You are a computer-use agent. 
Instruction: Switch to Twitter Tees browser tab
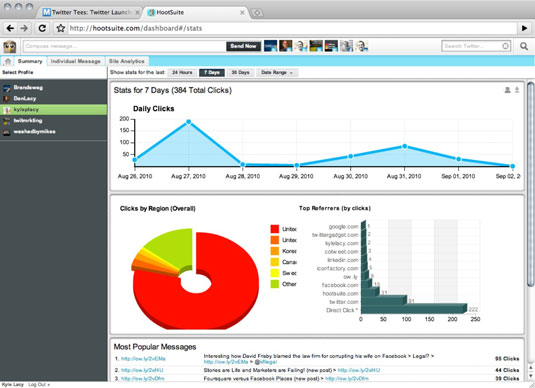[x=90, y=13]
